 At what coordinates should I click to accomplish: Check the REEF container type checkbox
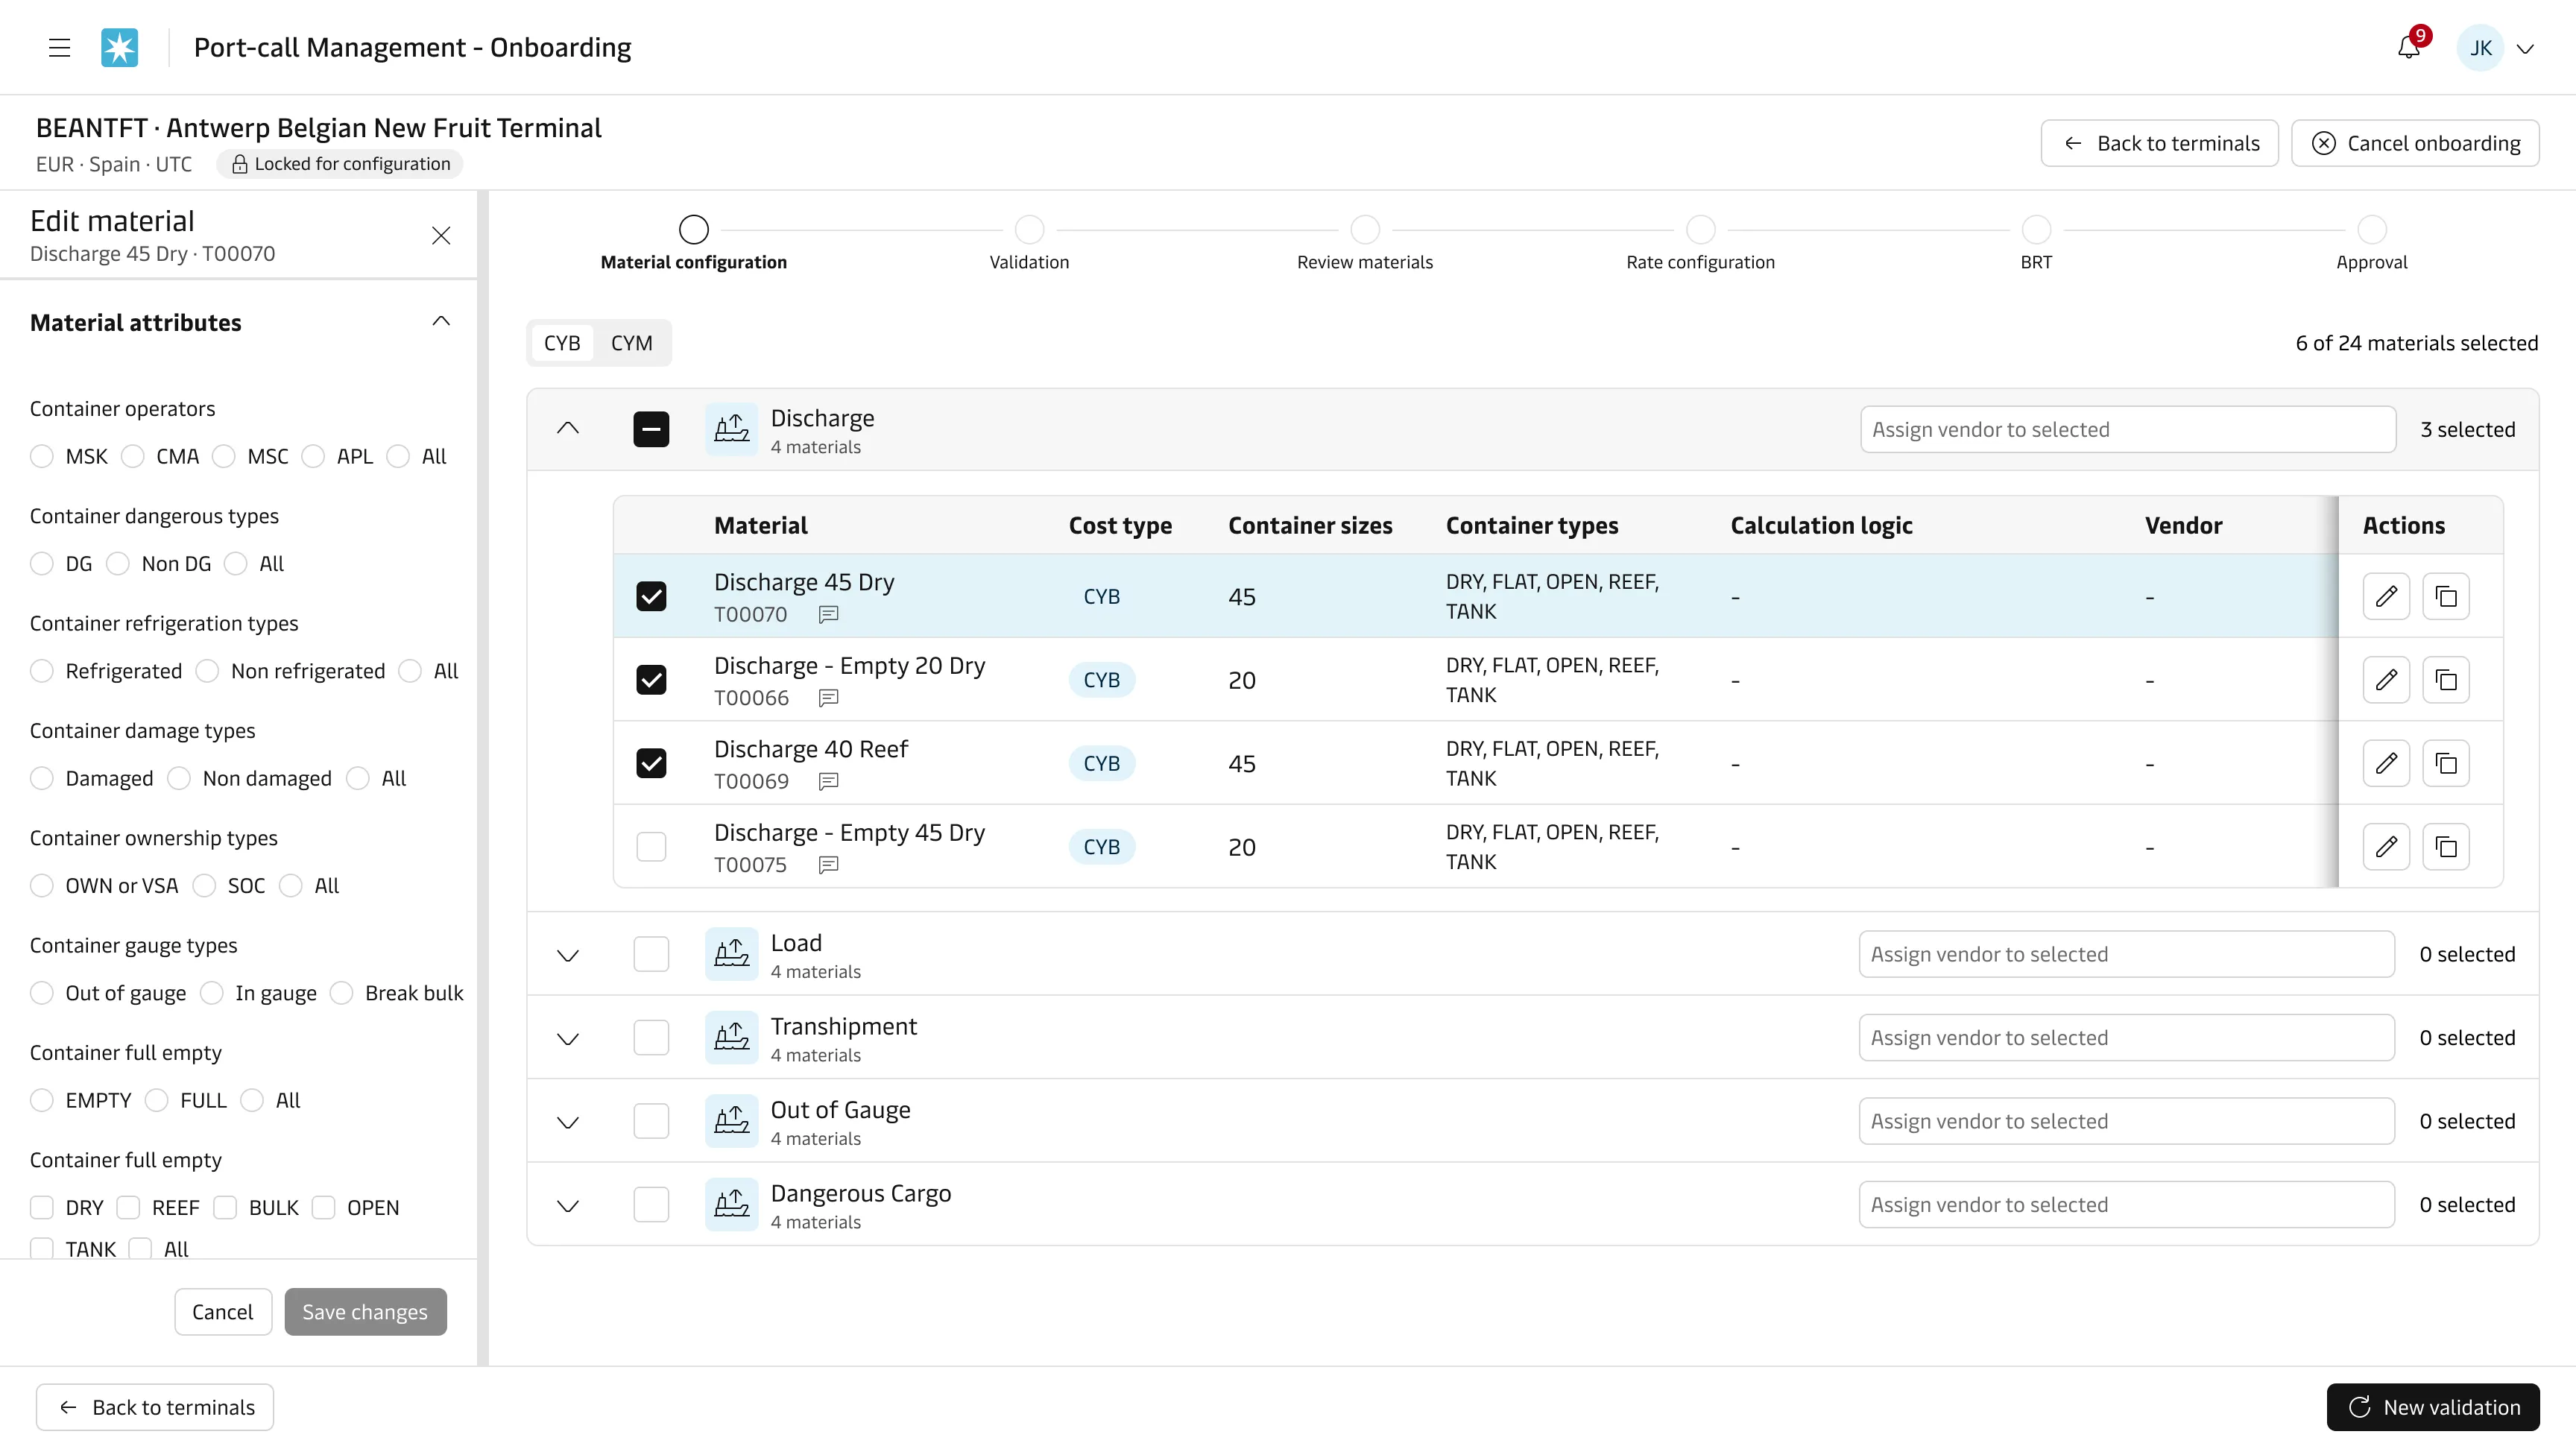coord(128,1208)
